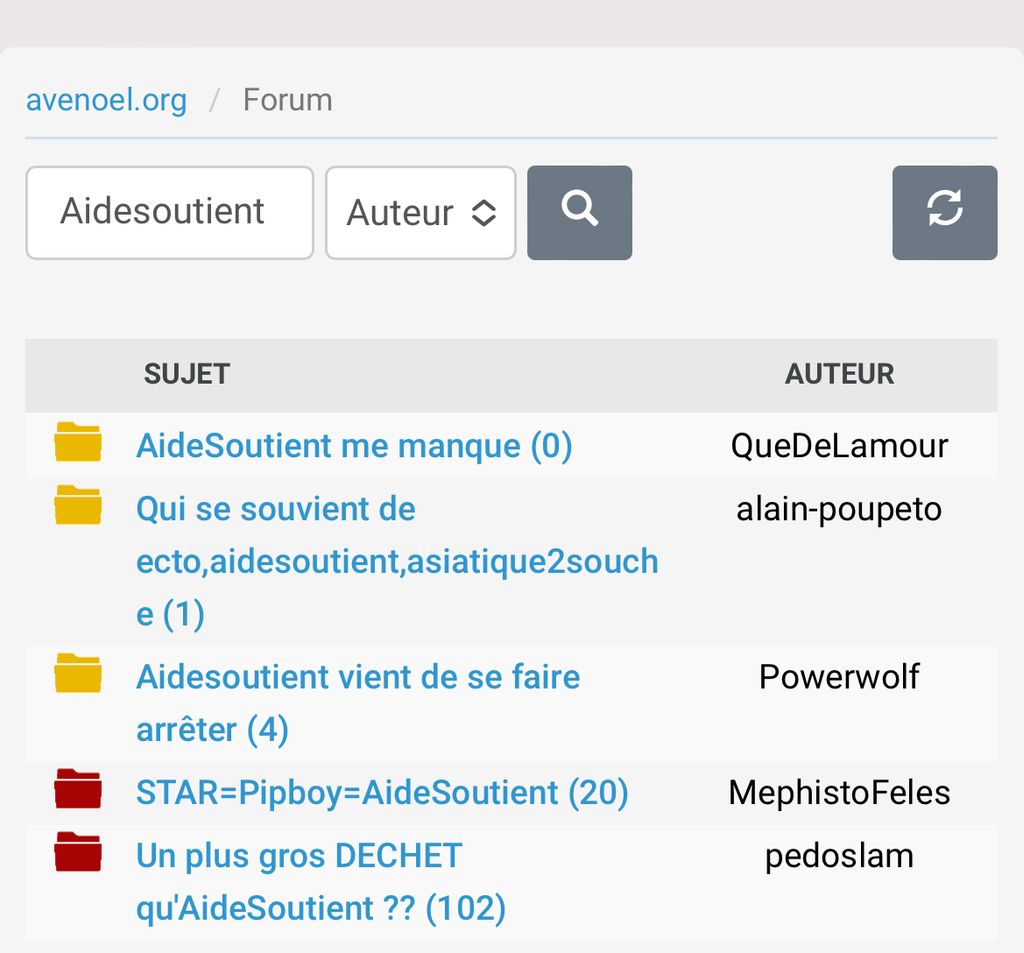The width and height of the screenshot is (1024, 953).
Task: Click red folder icon beside Un plus gros DECHET
Action: tap(78, 852)
